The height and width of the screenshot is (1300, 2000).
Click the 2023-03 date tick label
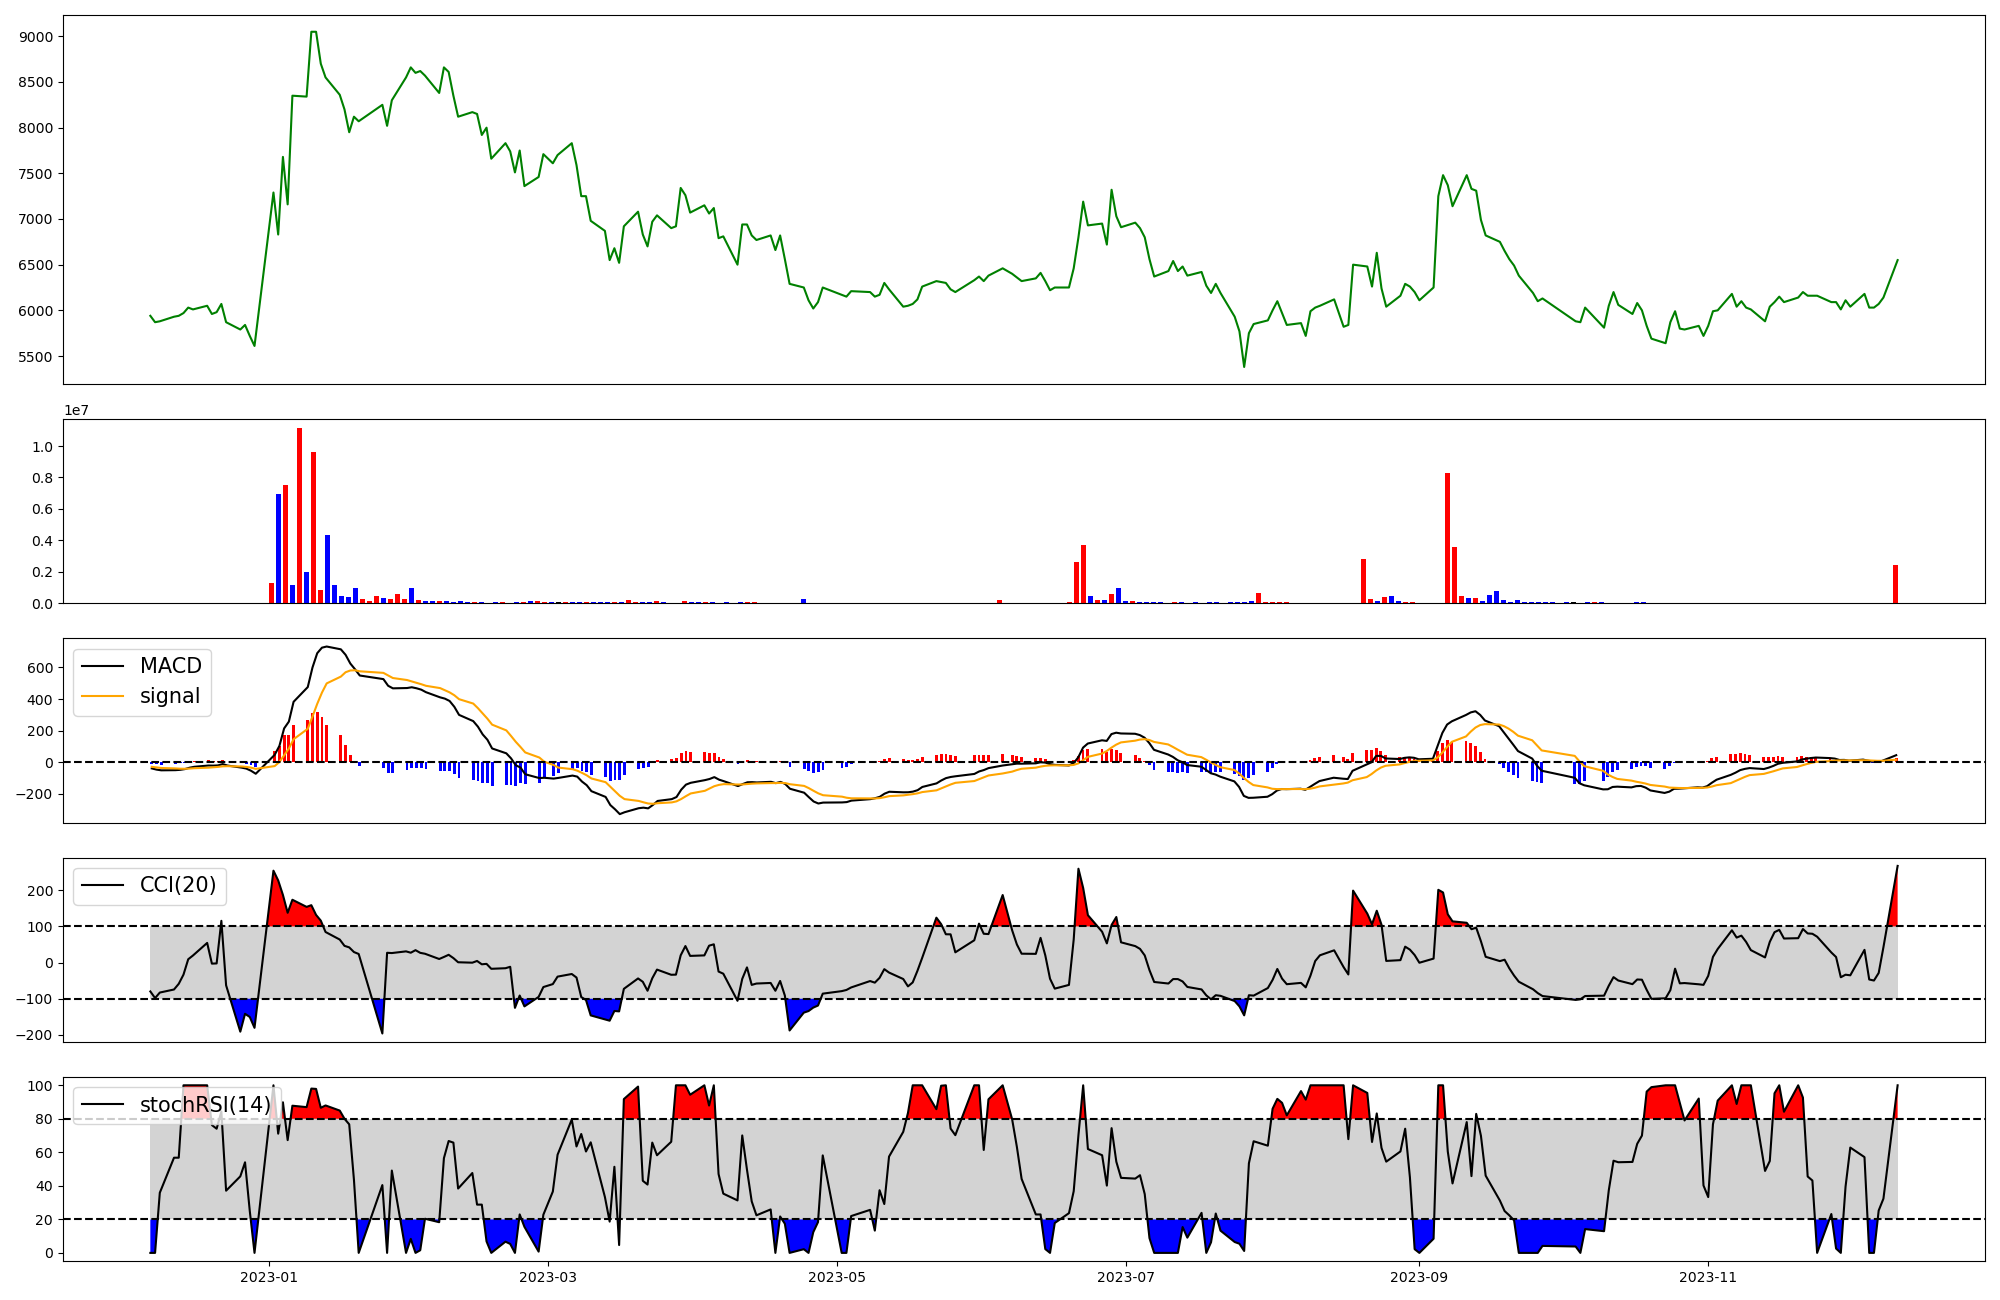(x=548, y=1277)
